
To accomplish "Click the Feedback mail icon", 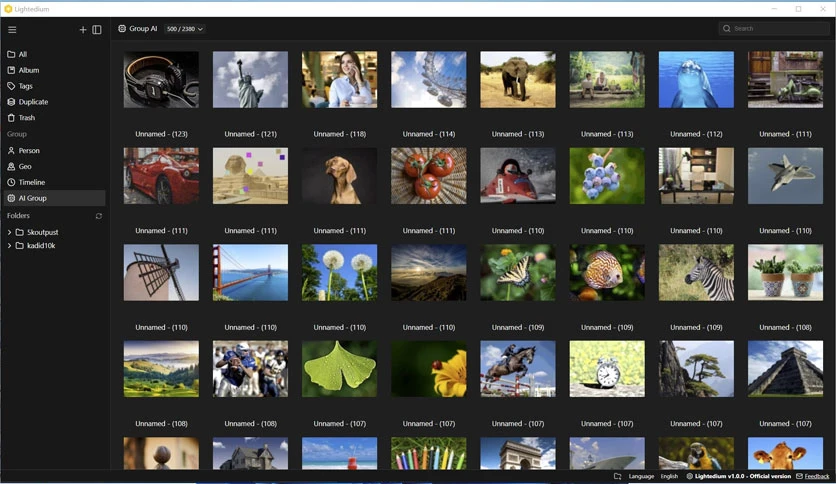I will coord(799,477).
